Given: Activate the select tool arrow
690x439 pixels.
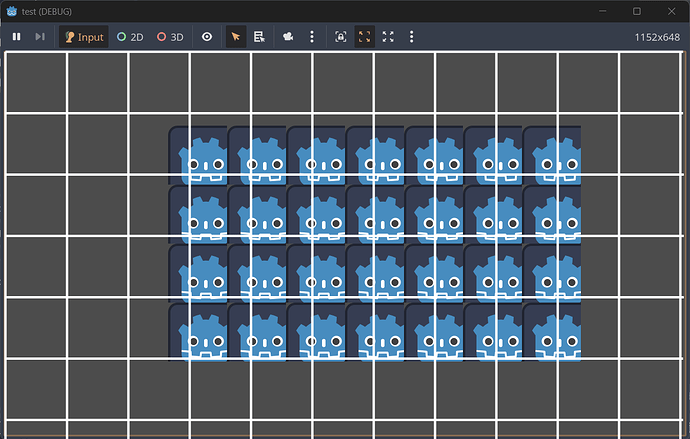Looking at the screenshot, I should point(236,37).
